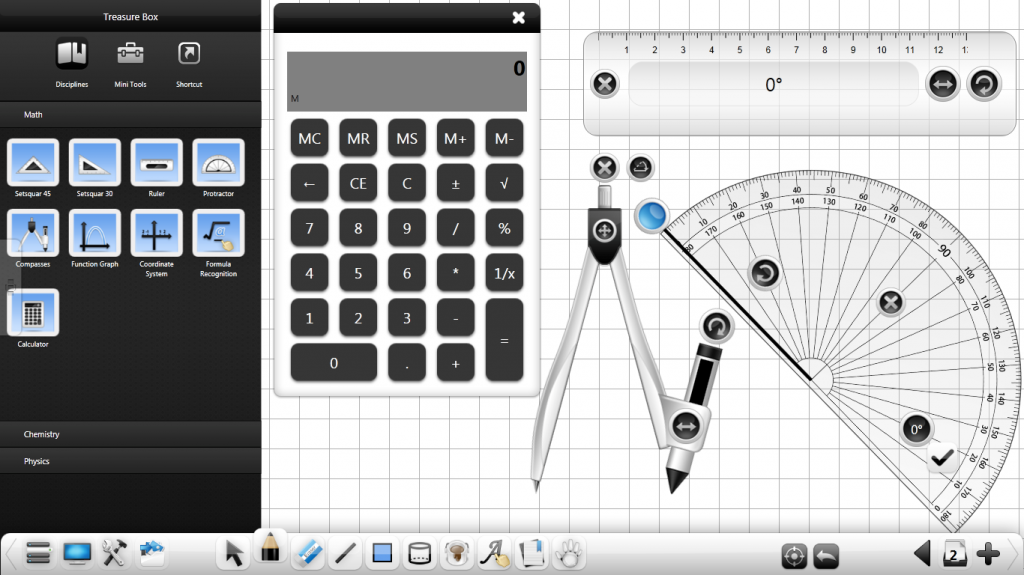Click the MR memory recall key
This screenshot has height=575, width=1024.
358,138
